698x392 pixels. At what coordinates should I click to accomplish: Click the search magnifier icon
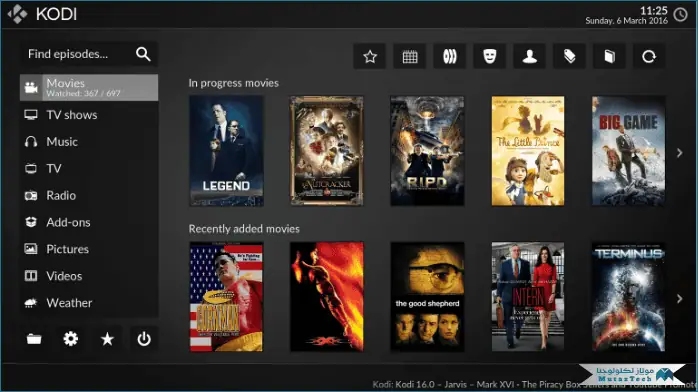(143, 54)
